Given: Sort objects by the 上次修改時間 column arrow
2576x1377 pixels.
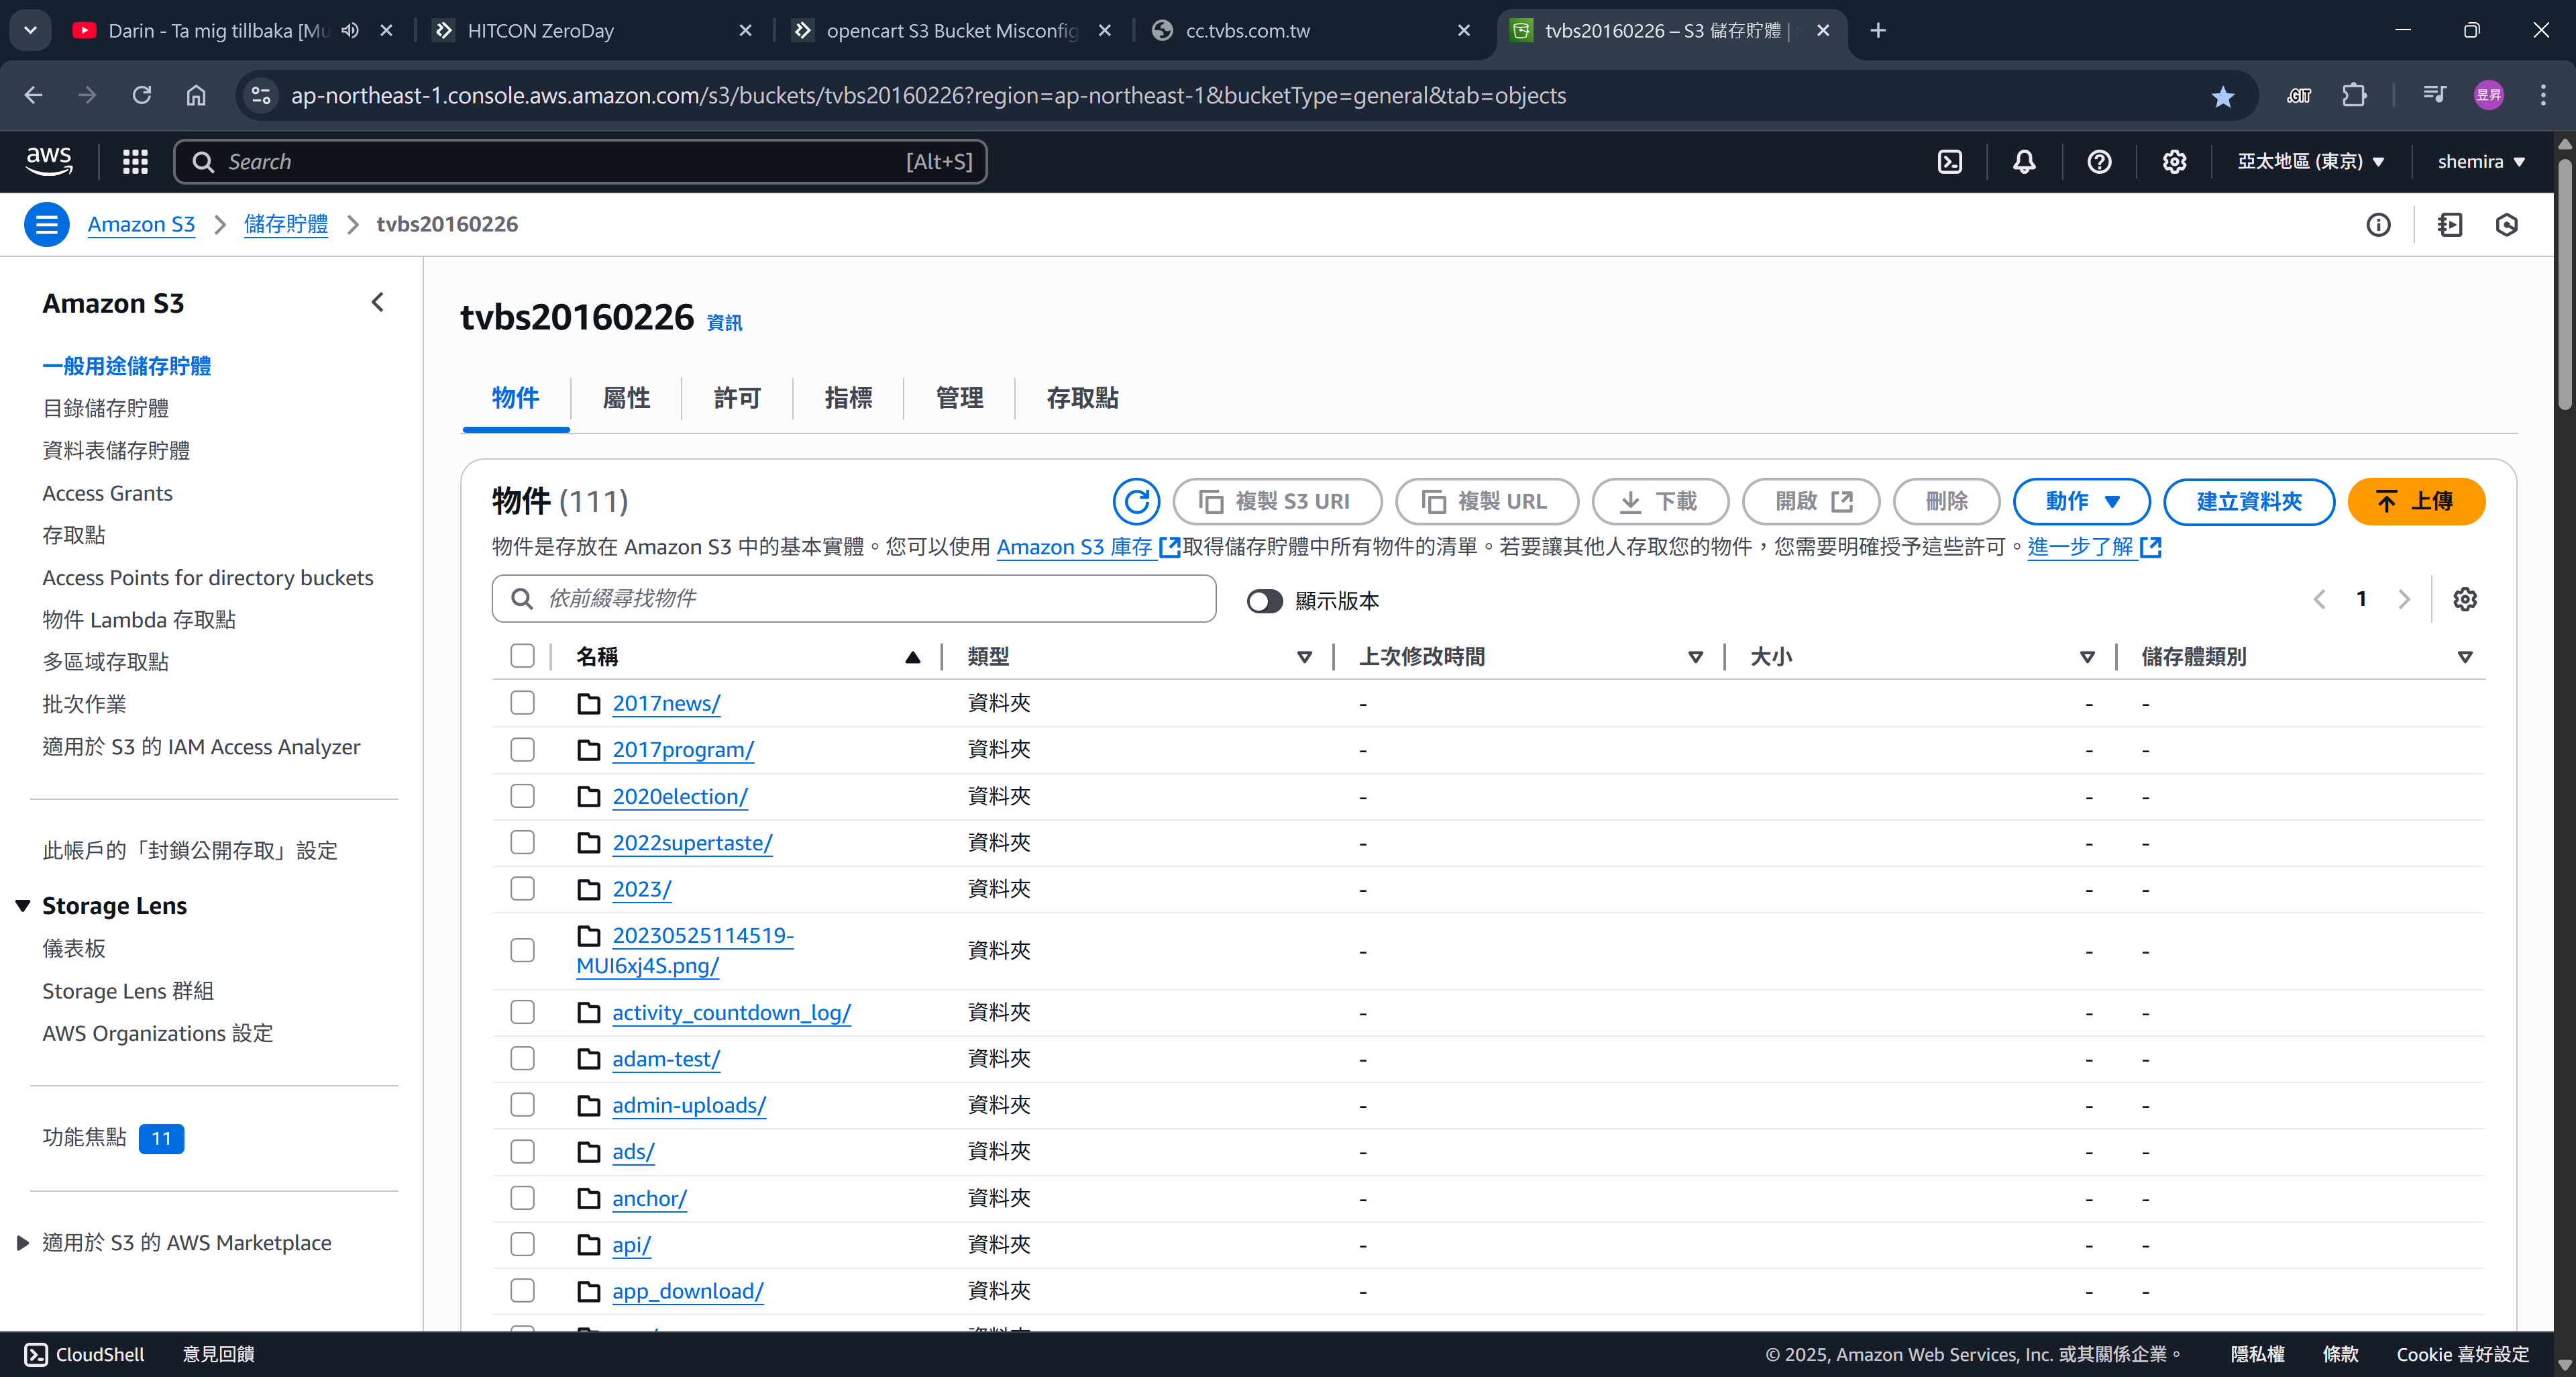Looking at the screenshot, I should point(1695,657).
